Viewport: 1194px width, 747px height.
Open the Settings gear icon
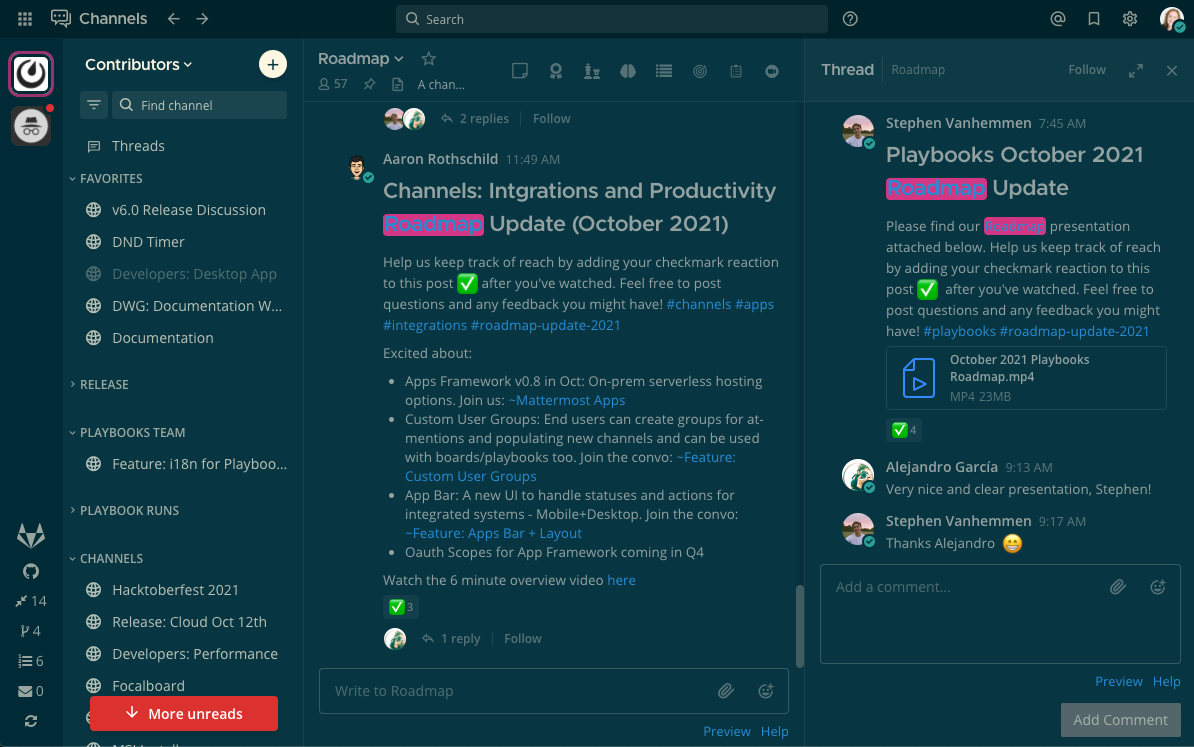click(x=1129, y=18)
